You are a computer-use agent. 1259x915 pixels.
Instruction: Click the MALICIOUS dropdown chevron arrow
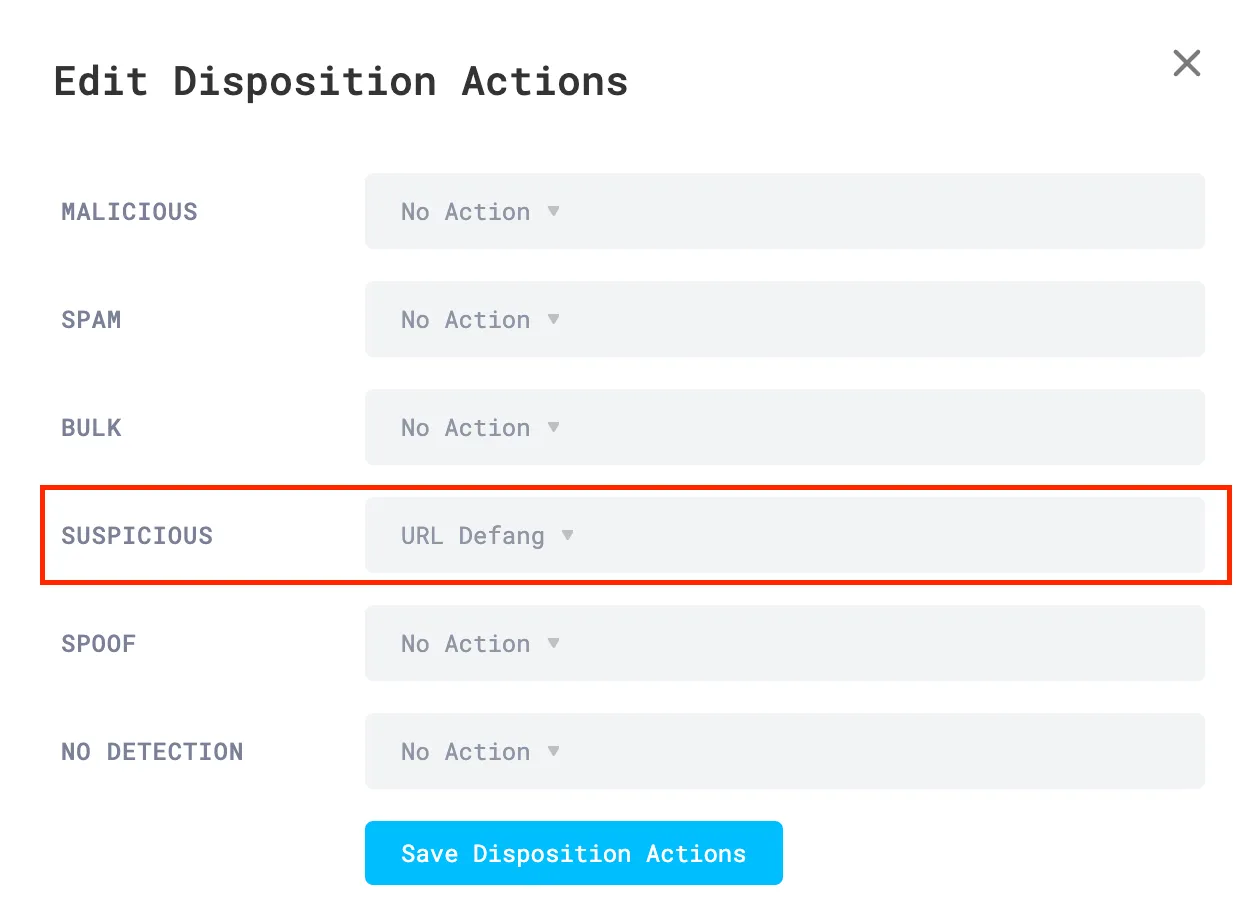pyautogui.click(x=553, y=211)
